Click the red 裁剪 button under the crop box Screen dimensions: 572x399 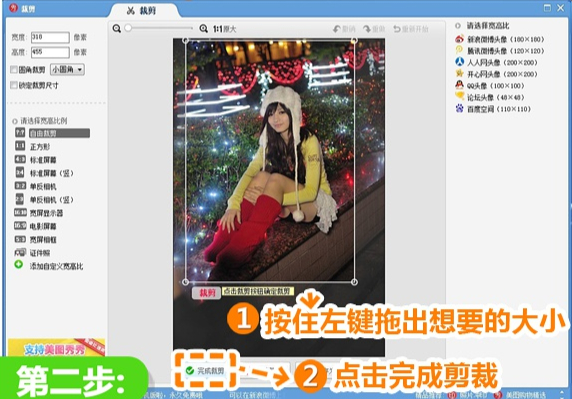pyautogui.click(x=206, y=293)
